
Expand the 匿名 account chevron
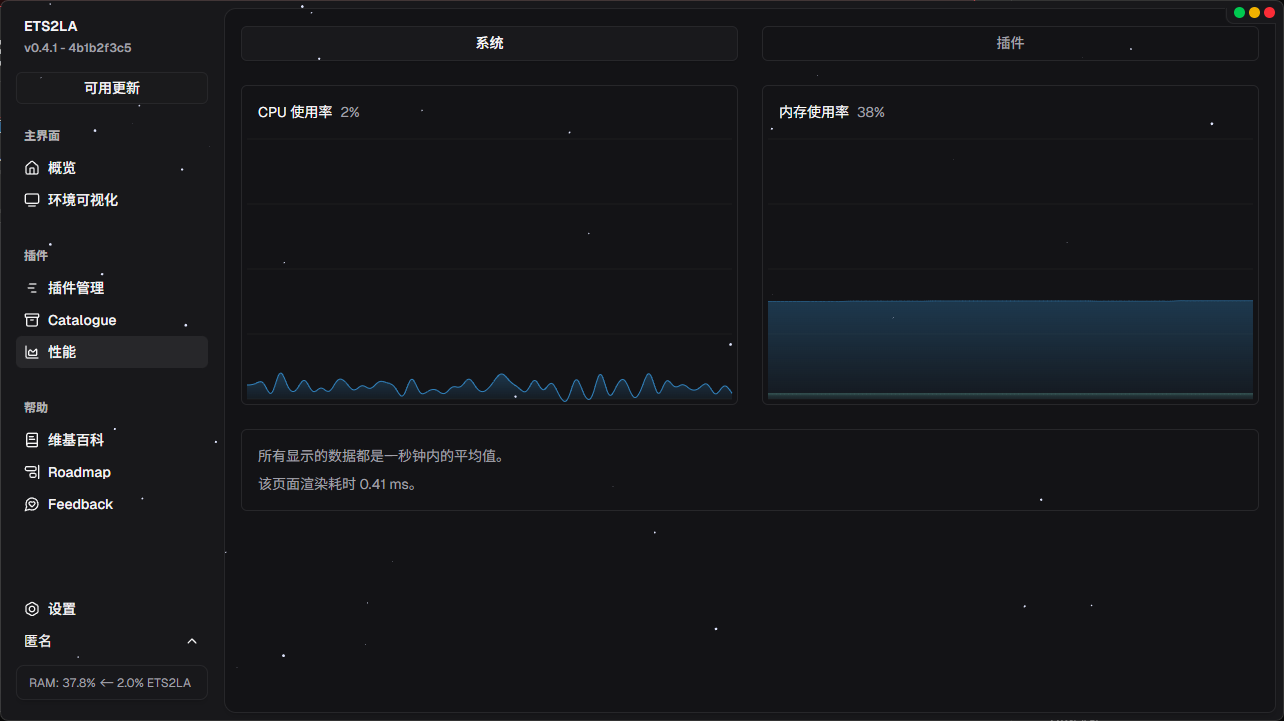coord(192,641)
